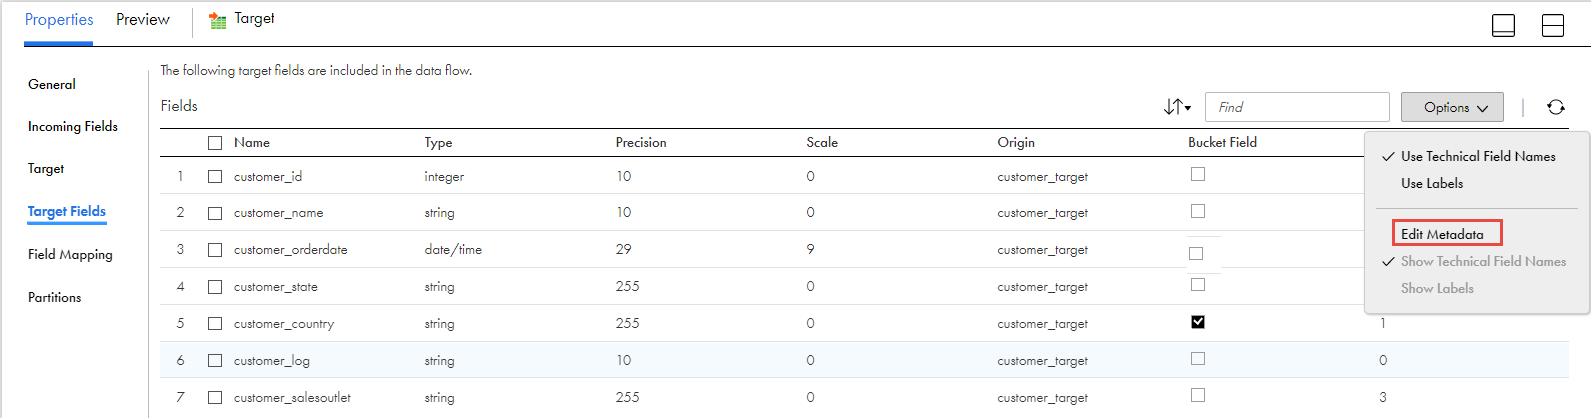Open the Incoming Fields section
Image resolution: width=1591 pixels, height=419 pixels.
coord(73,127)
